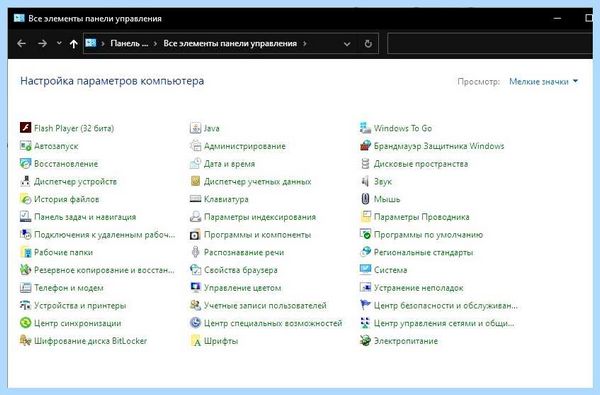This screenshot has height=395, width=600.
Task: Expand chevron after Панель ... breadcrumb
Action: pos(155,44)
